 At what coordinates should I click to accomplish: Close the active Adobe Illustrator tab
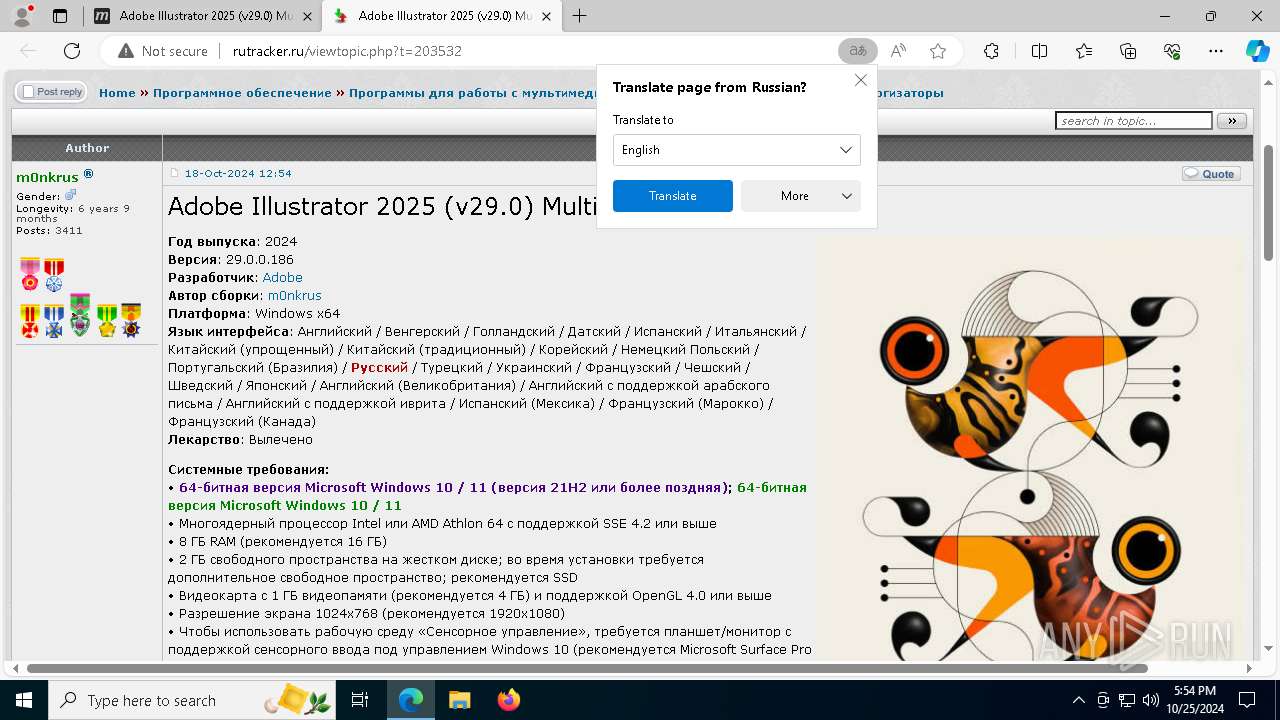point(546,16)
